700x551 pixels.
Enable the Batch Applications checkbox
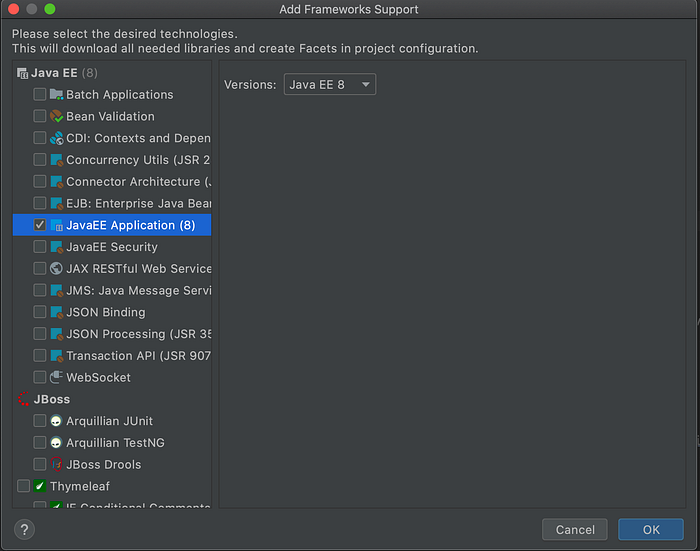pyautogui.click(x=40, y=94)
